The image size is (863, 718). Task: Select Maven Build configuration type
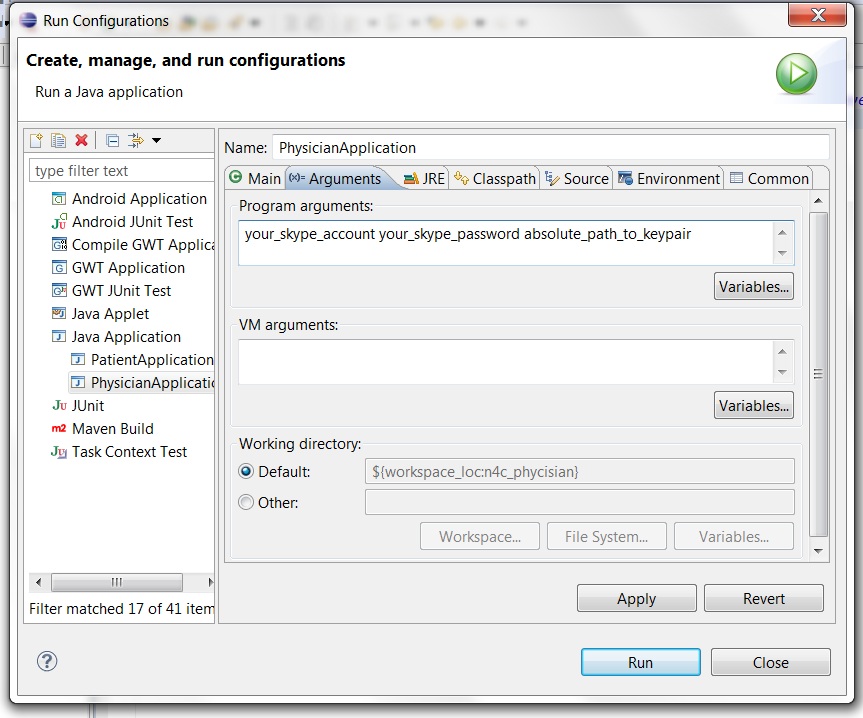112,428
